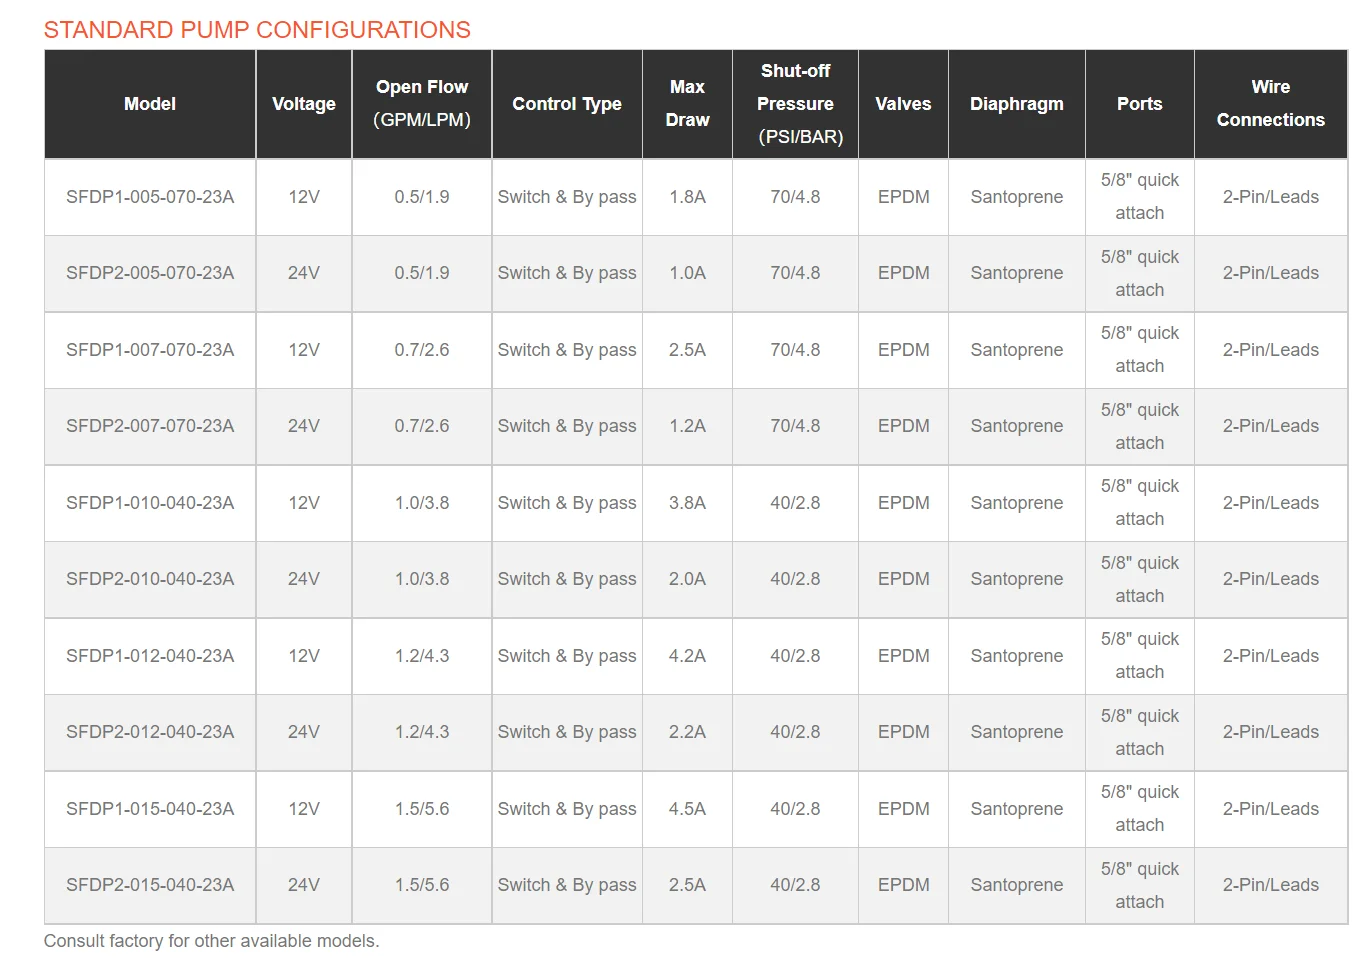Select the Wire Connections column header
1369x958 pixels.
click(x=1270, y=103)
